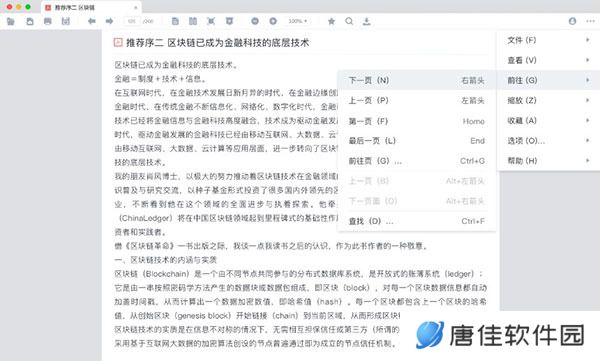This screenshot has width=600, height=361.
Task: Close the document tab with its X
Action: point(135,8)
